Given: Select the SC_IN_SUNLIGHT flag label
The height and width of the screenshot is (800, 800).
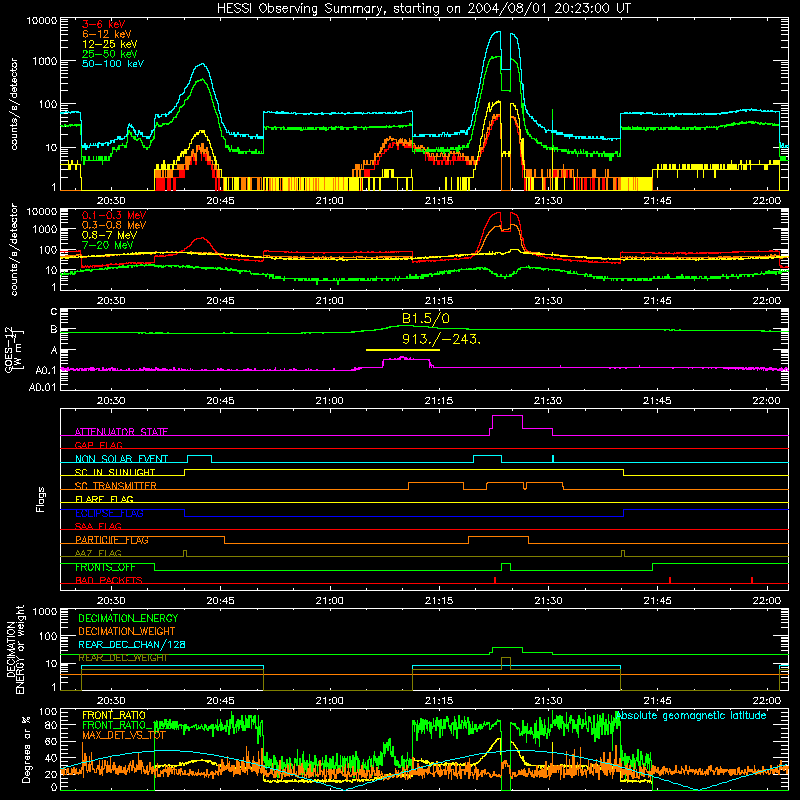Looking at the screenshot, I should click(x=115, y=472).
